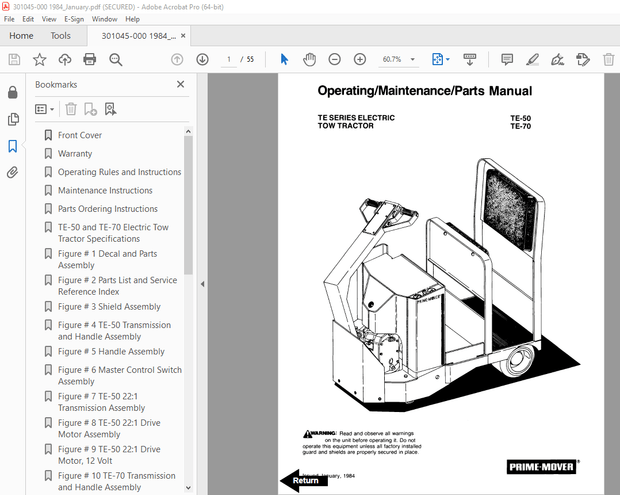
Task: Activate the Hand pan tool
Action: click(x=309, y=60)
